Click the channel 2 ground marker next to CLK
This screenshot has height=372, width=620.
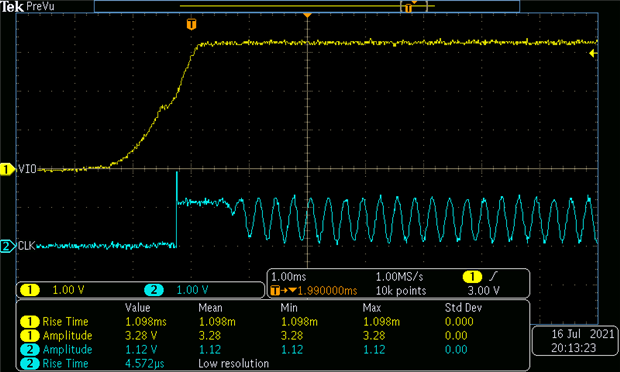click(7, 246)
